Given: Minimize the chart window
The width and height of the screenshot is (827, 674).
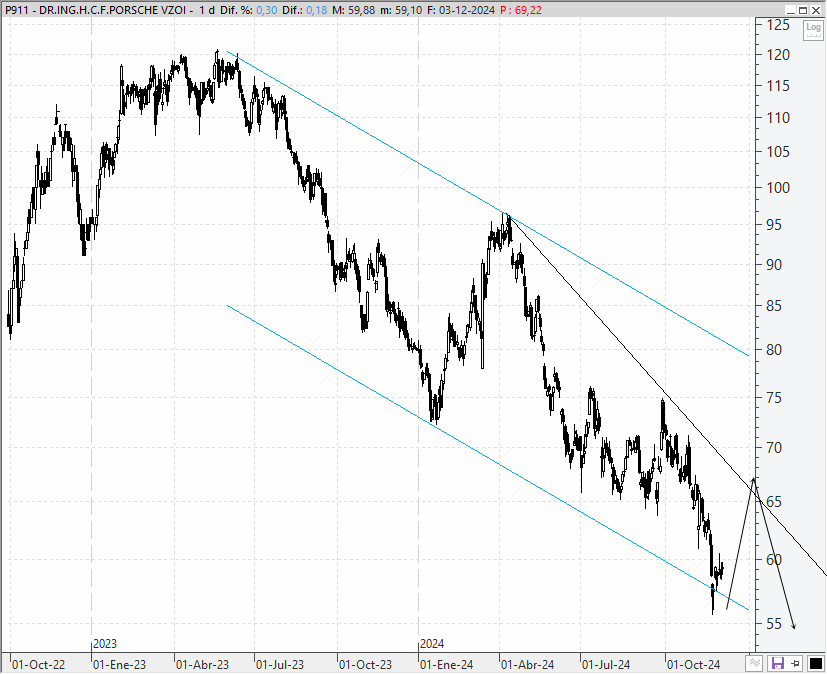Looking at the screenshot, I should tap(791, 10).
